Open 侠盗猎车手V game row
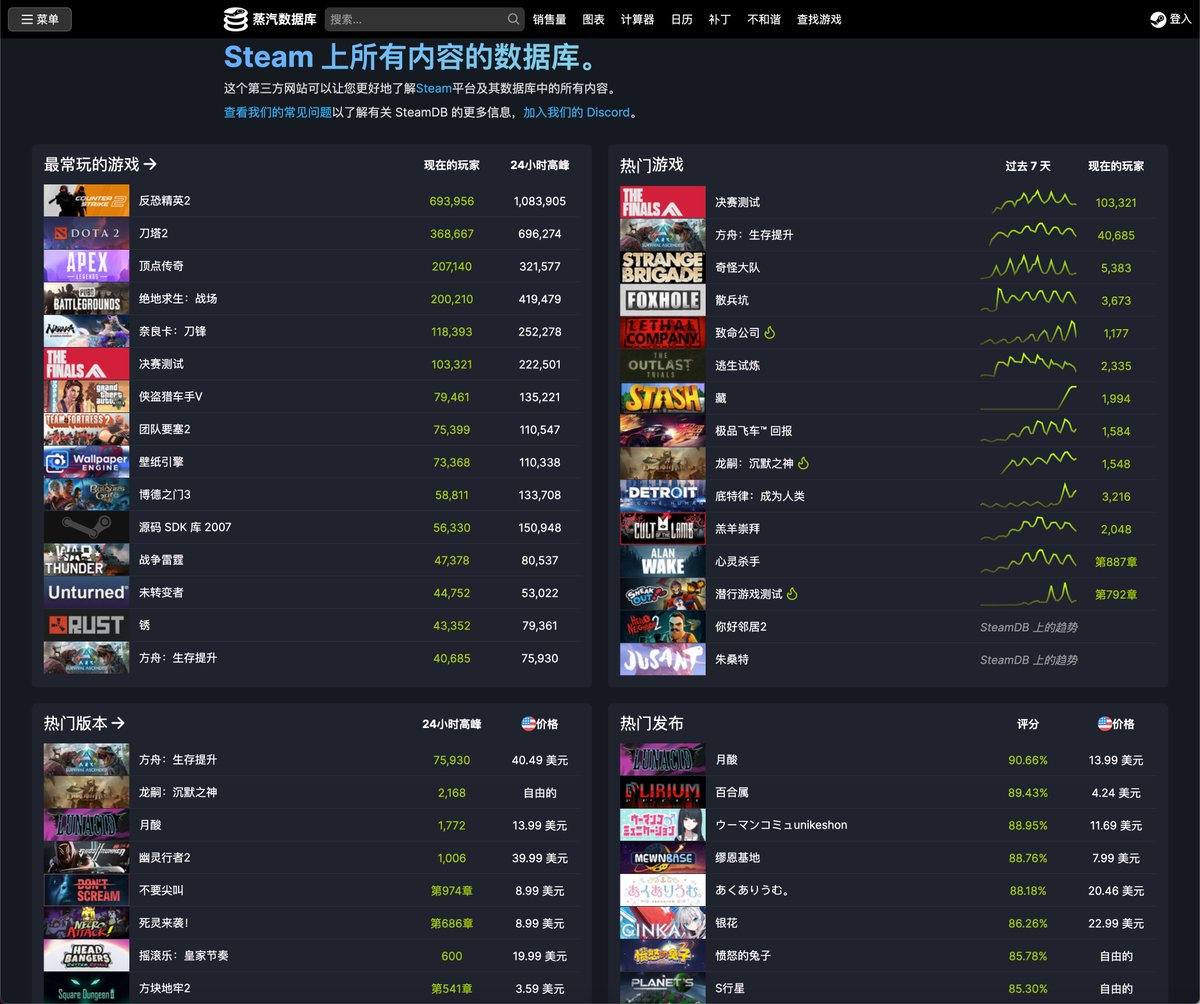The height and width of the screenshot is (1004, 1200). (312, 397)
